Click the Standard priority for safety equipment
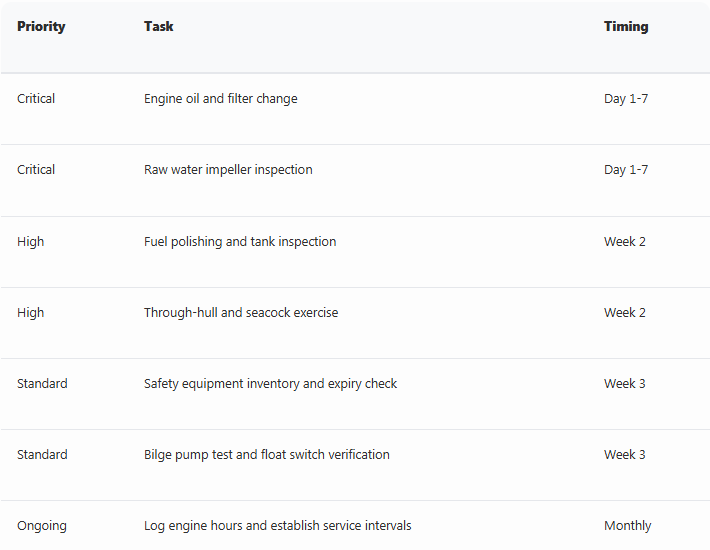This screenshot has width=710, height=550. [x=42, y=383]
